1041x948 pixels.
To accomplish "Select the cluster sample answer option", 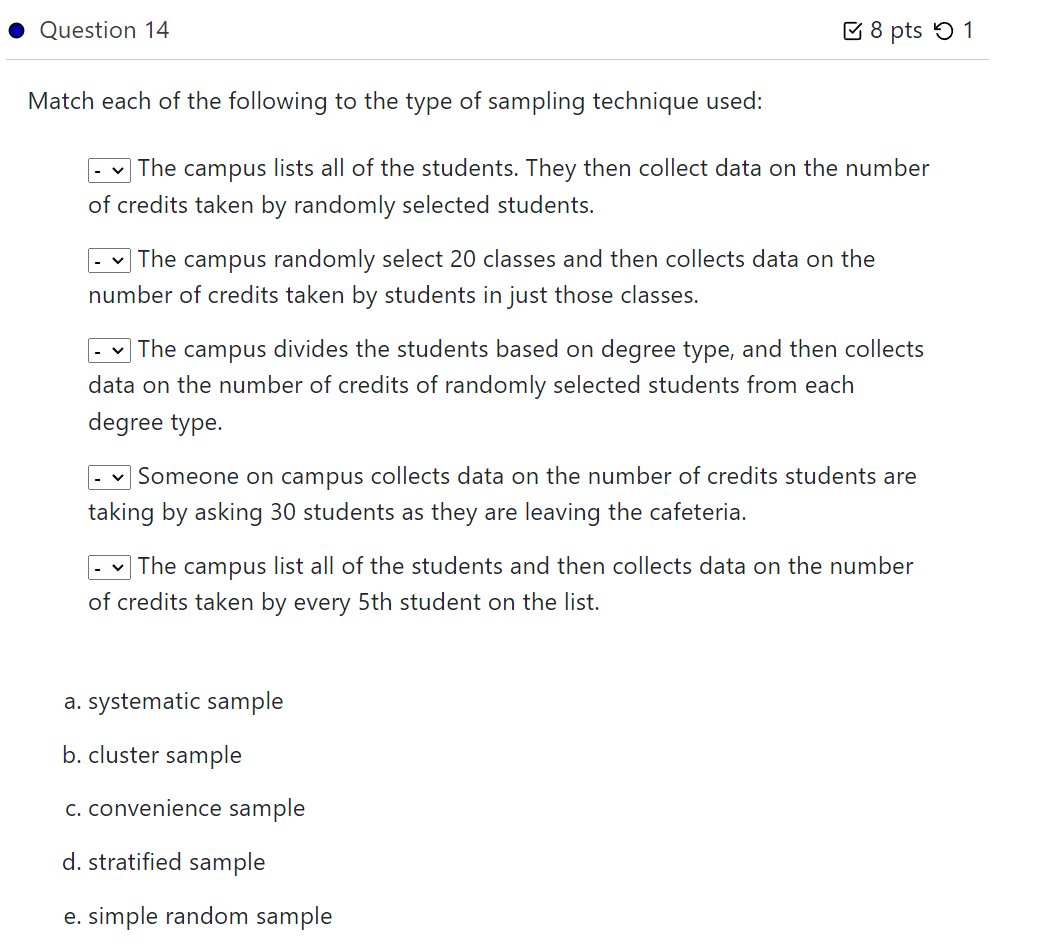I will tap(152, 755).
